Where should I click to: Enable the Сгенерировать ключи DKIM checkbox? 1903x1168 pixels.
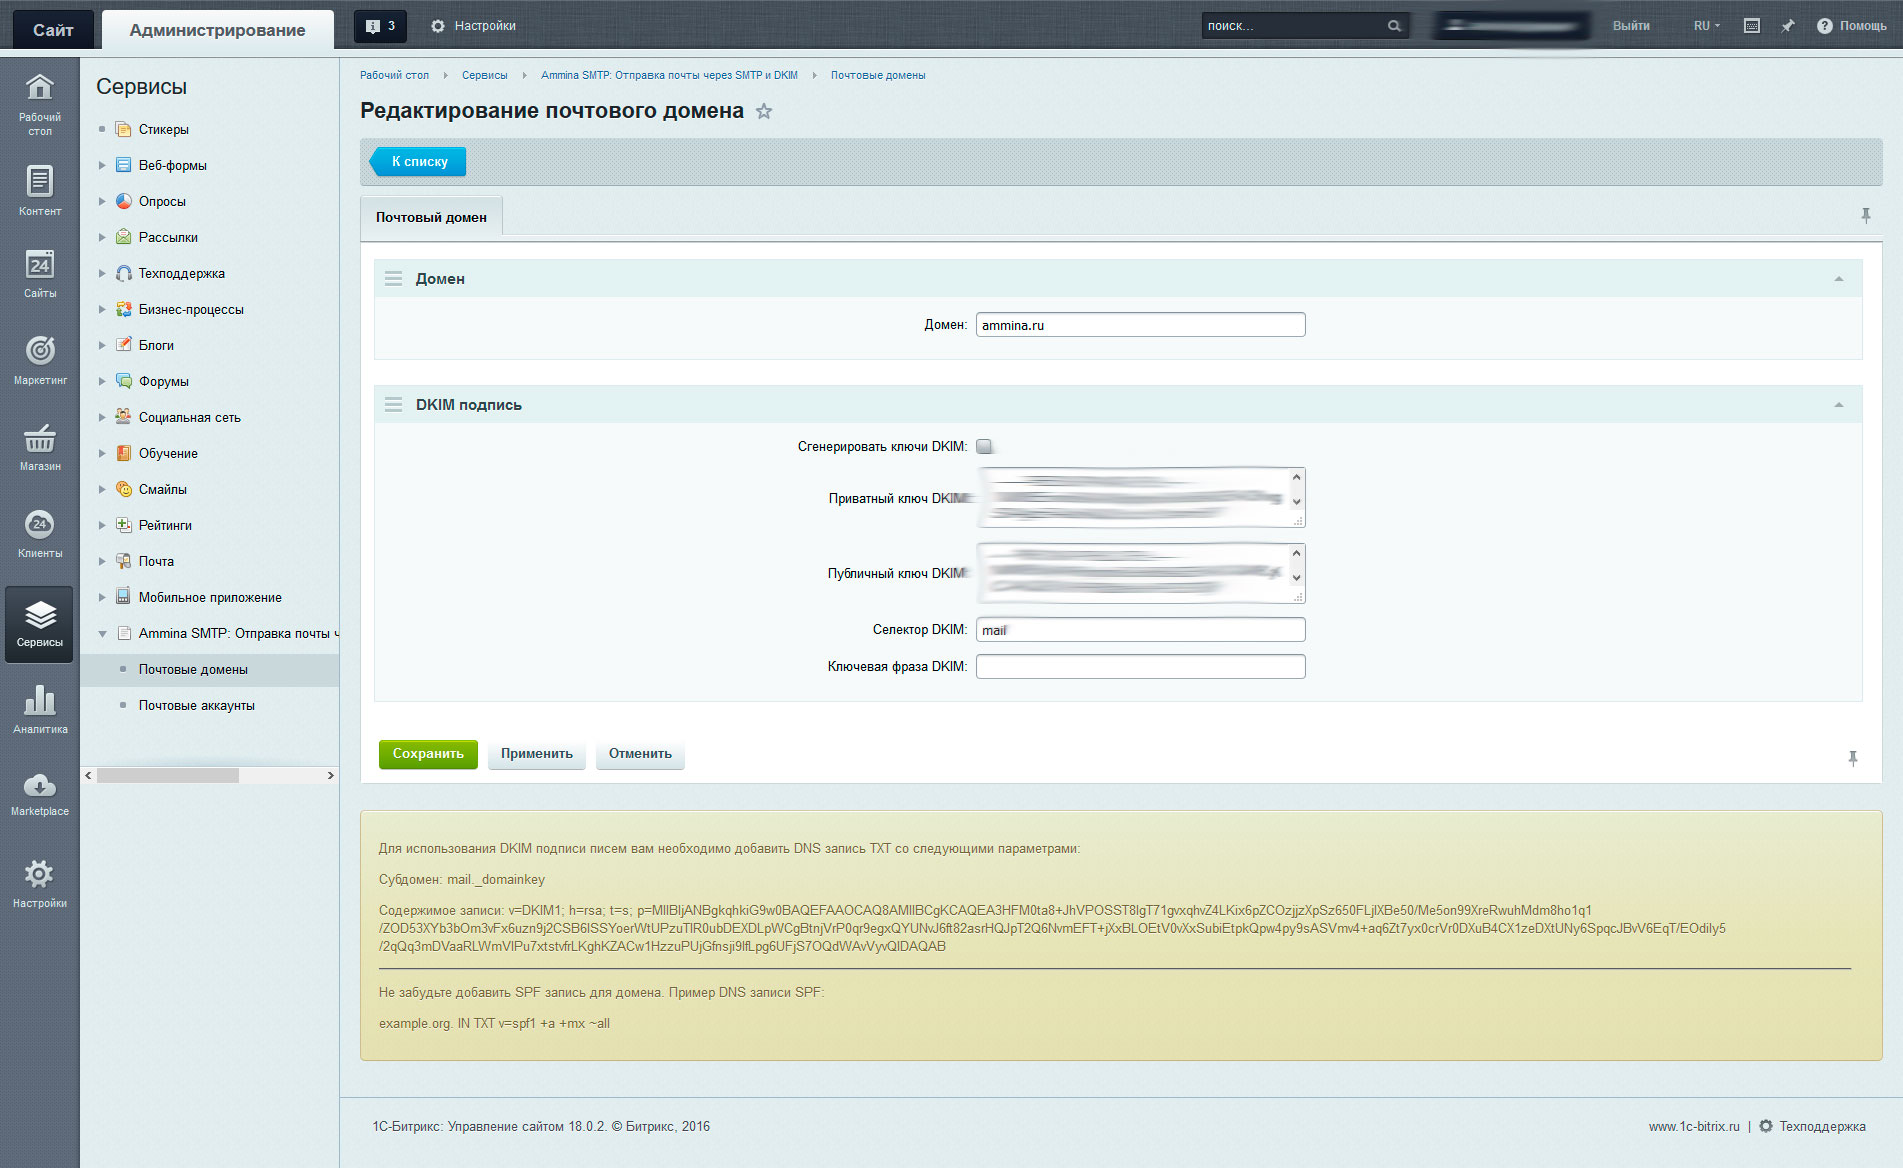[x=984, y=447]
